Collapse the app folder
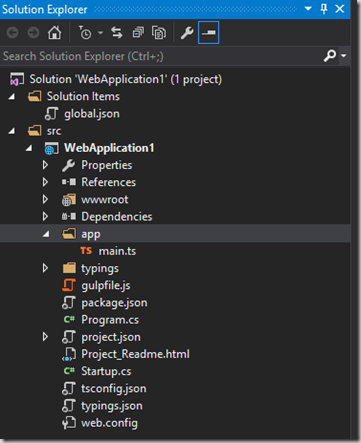Viewport: 361px width, 443px height. tap(46, 234)
